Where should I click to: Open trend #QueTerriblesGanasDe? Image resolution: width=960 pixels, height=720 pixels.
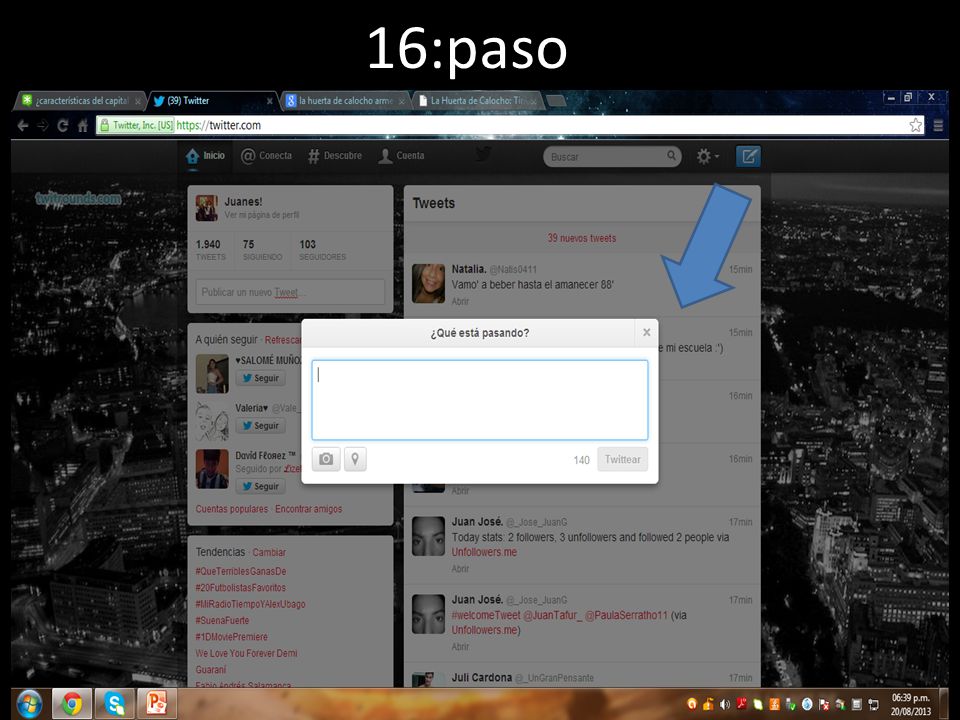[241, 571]
